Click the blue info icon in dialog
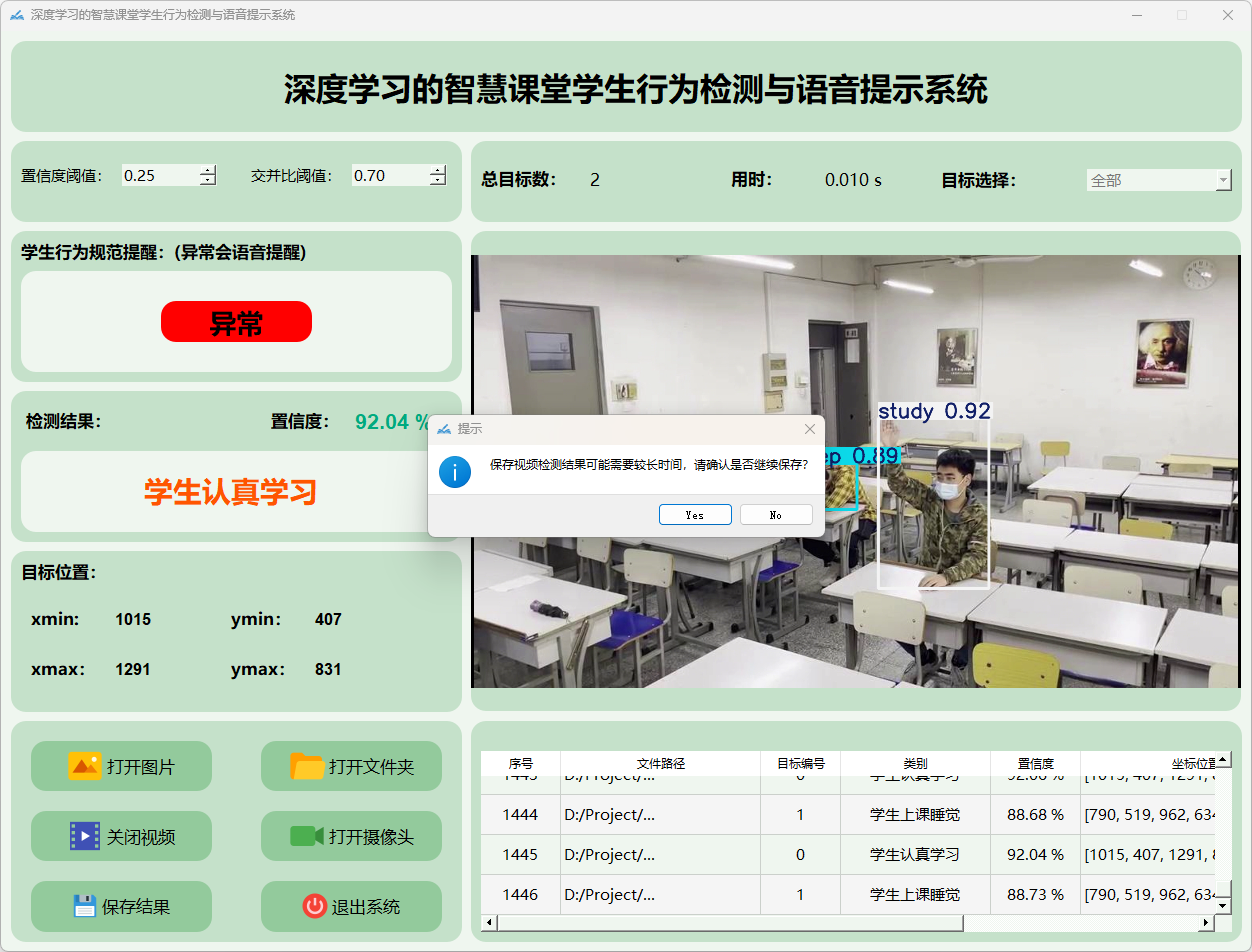The height and width of the screenshot is (952, 1252). [x=455, y=472]
